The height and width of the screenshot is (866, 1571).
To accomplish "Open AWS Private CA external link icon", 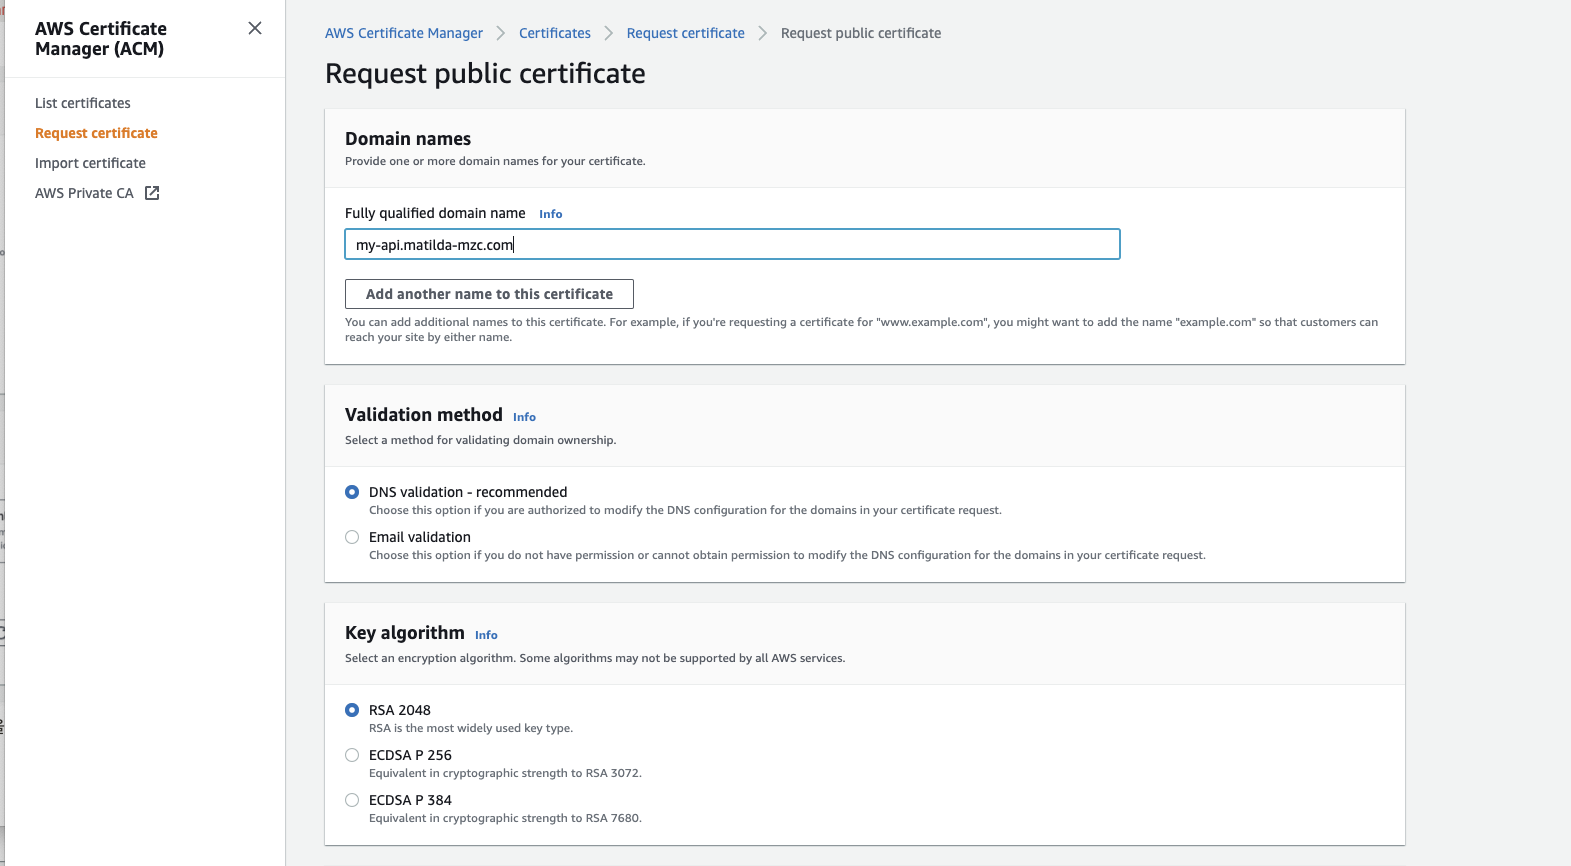I will point(152,193).
